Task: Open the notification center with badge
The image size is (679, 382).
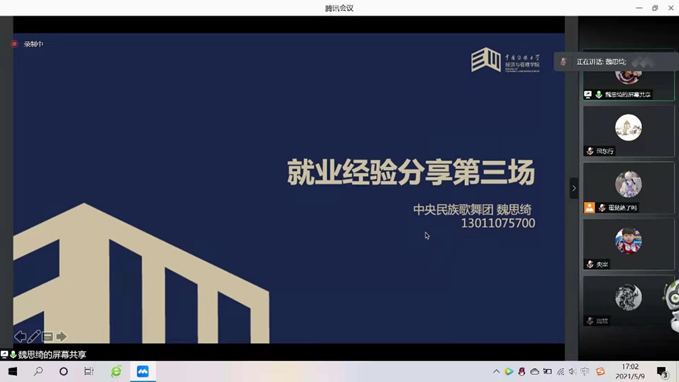Action: click(662, 372)
